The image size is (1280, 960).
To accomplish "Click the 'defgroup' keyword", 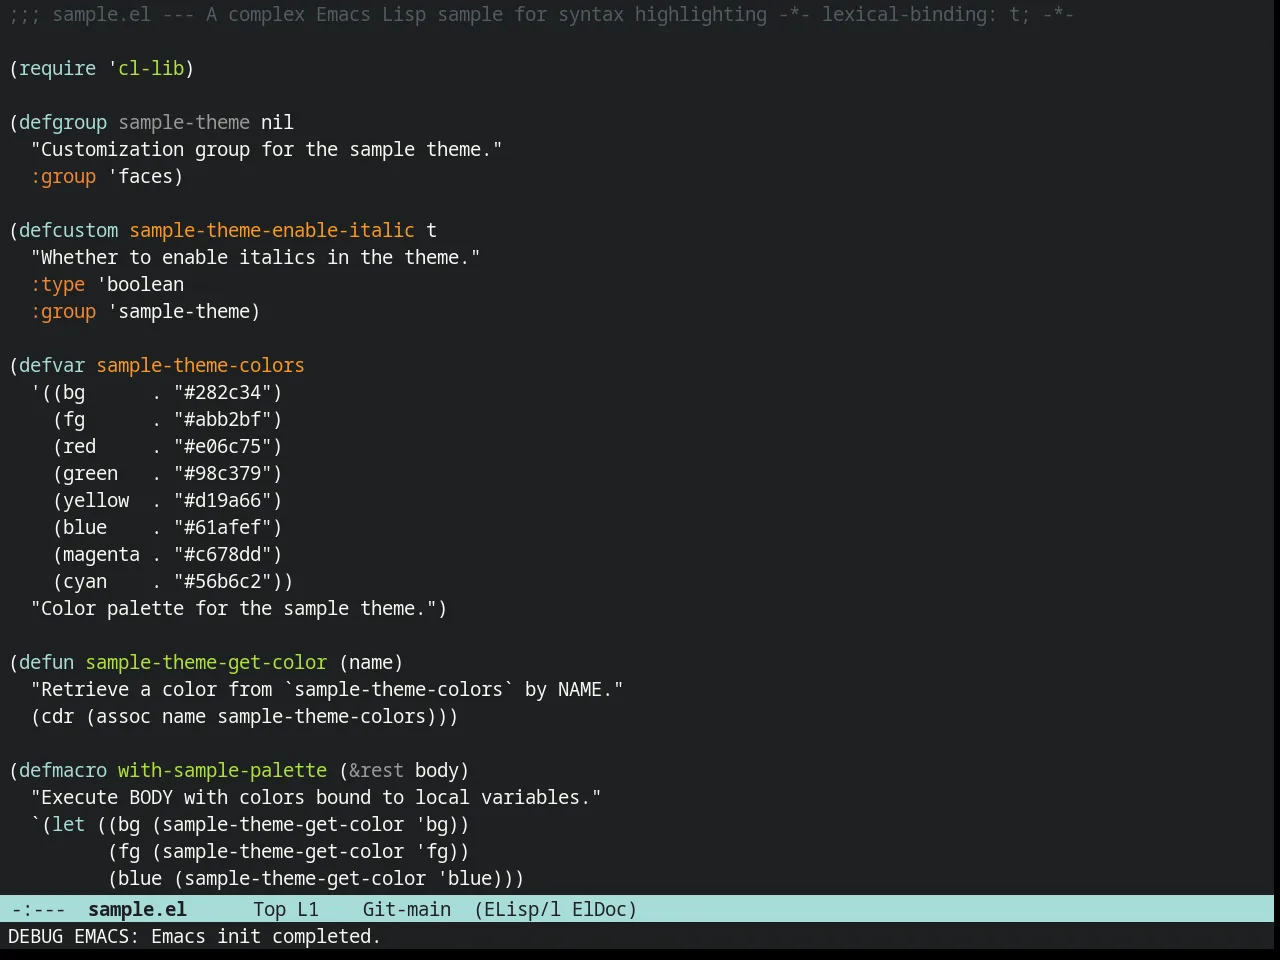I will pyautogui.click(x=63, y=122).
